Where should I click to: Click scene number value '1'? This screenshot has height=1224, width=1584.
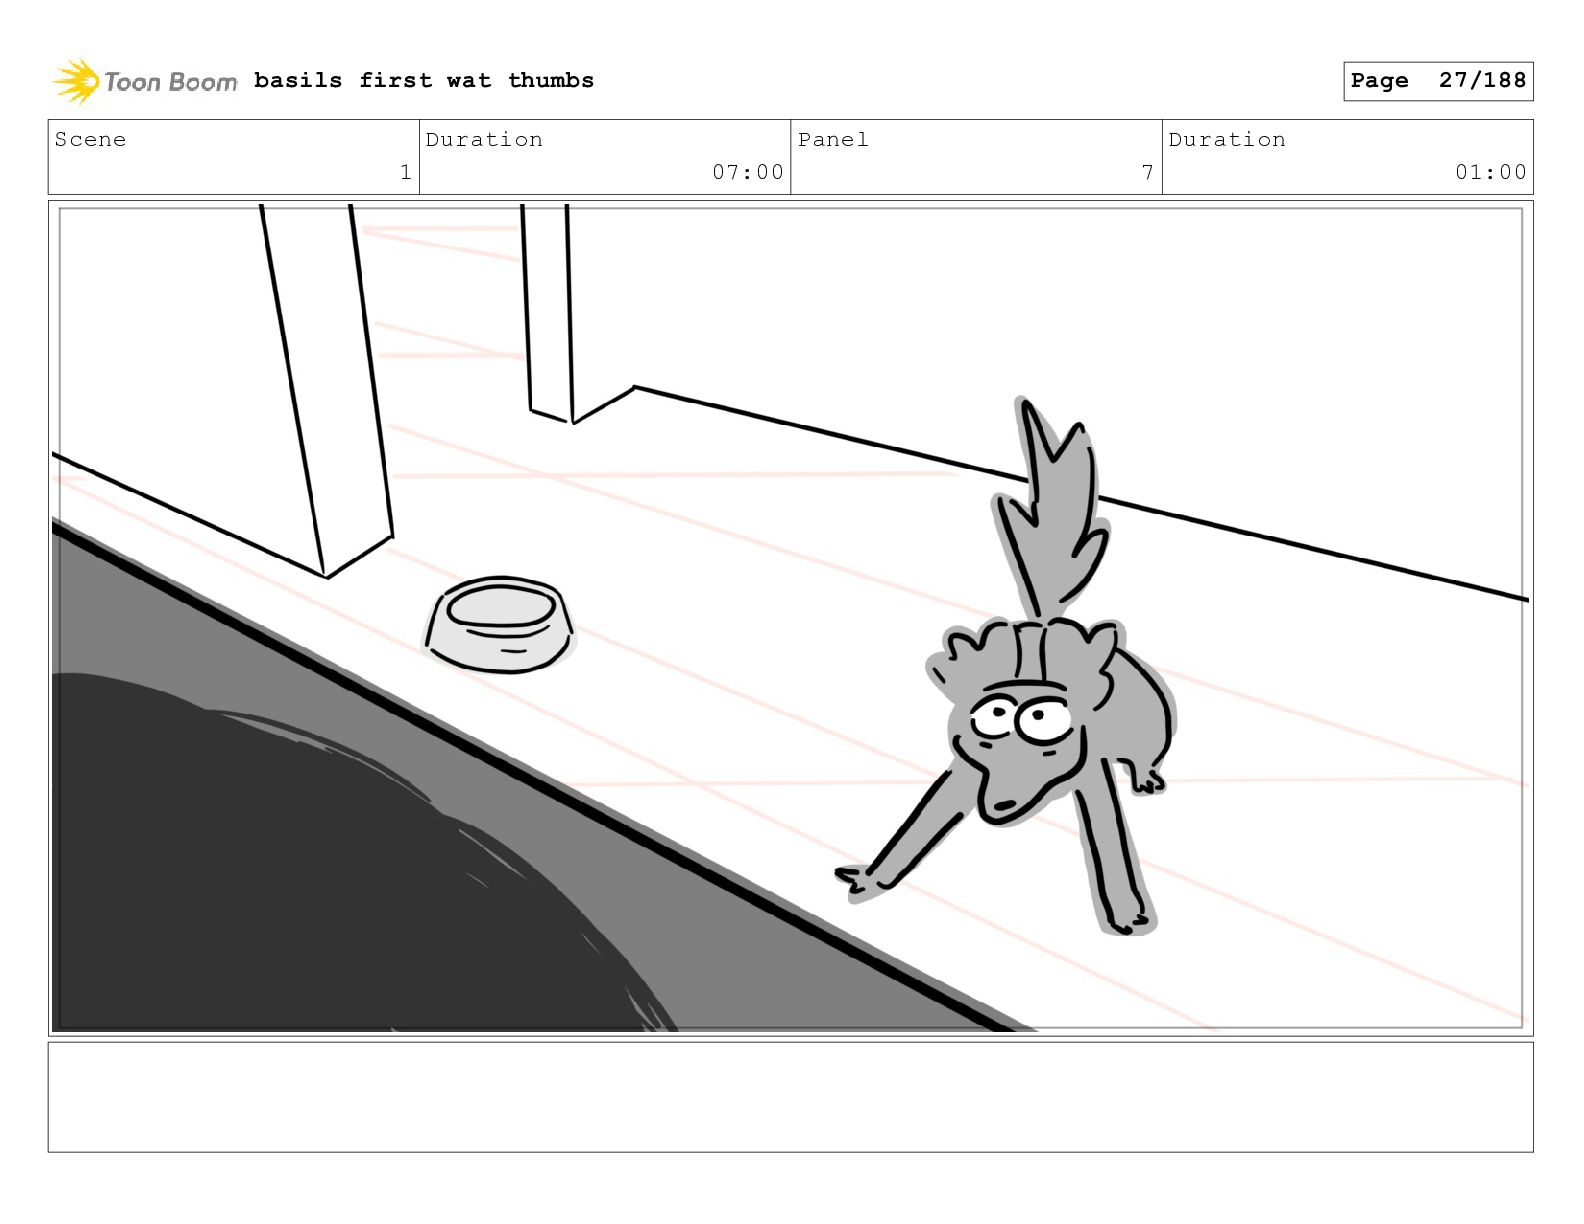pyautogui.click(x=405, y=172)
